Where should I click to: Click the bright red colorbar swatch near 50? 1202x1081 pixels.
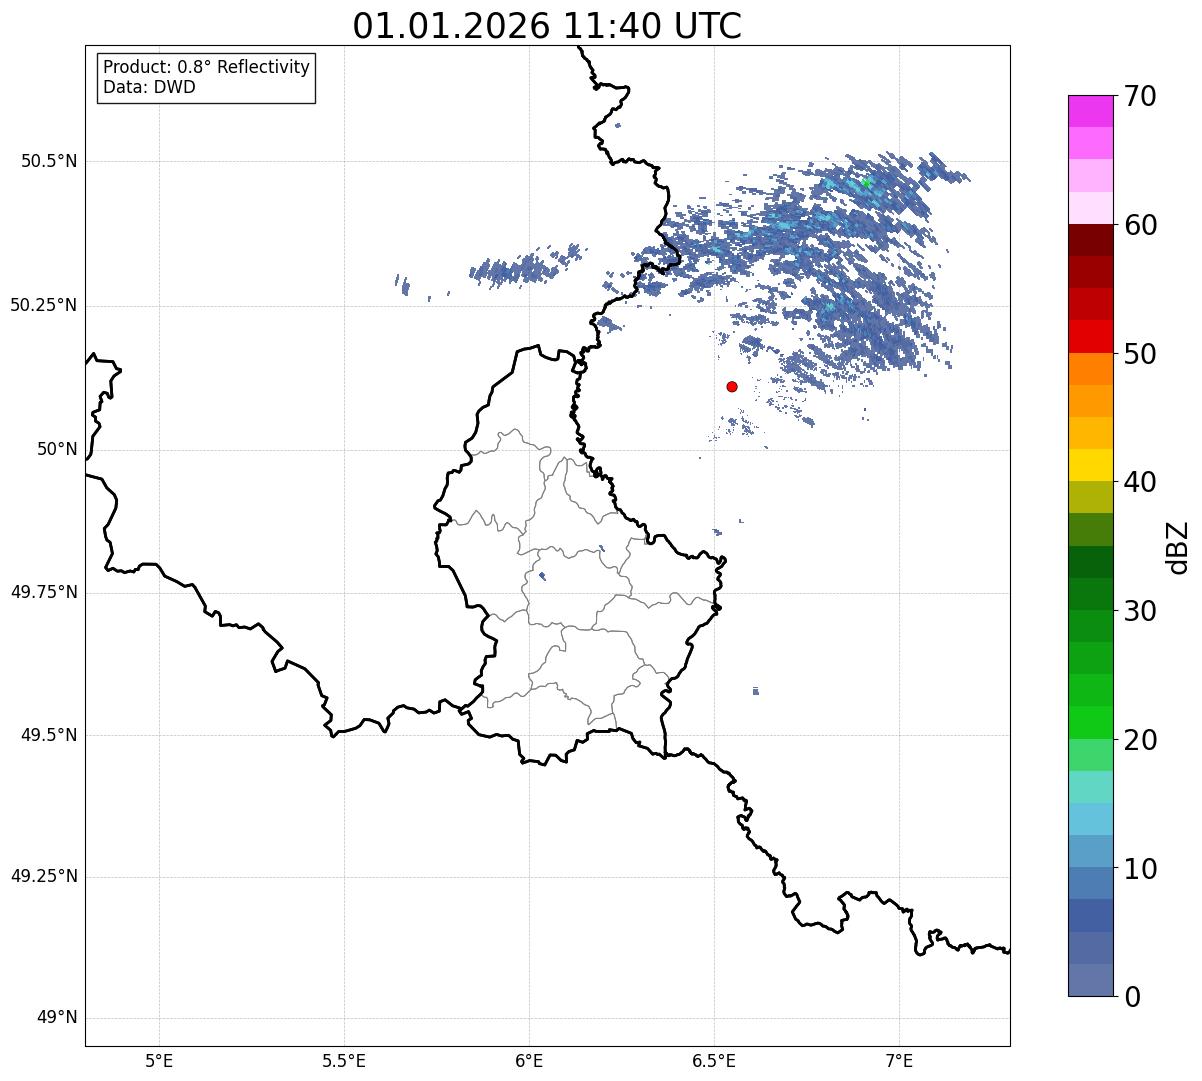[1090, 337]
